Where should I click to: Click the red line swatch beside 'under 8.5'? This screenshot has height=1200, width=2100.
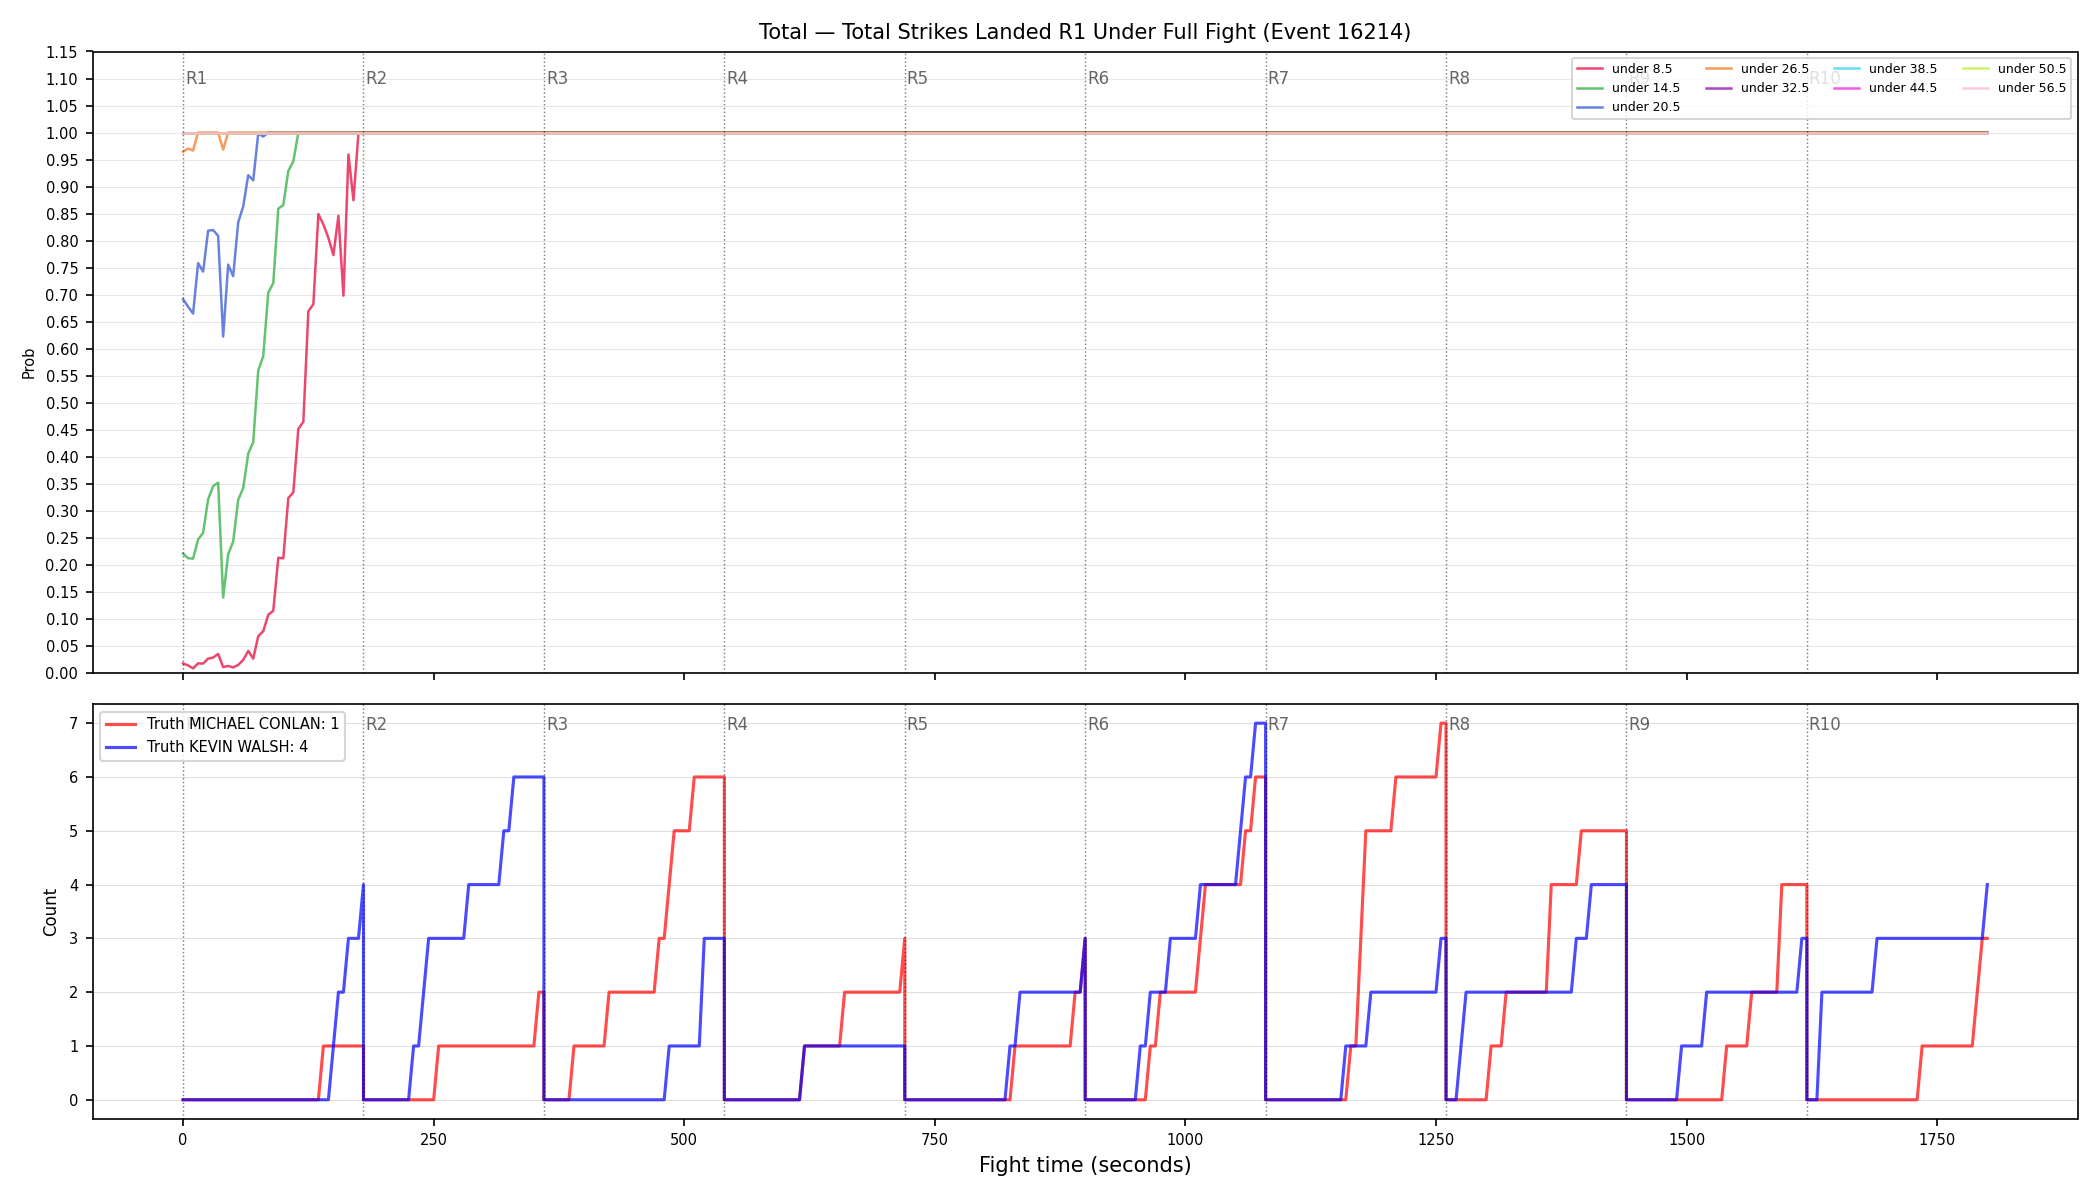1590,69
